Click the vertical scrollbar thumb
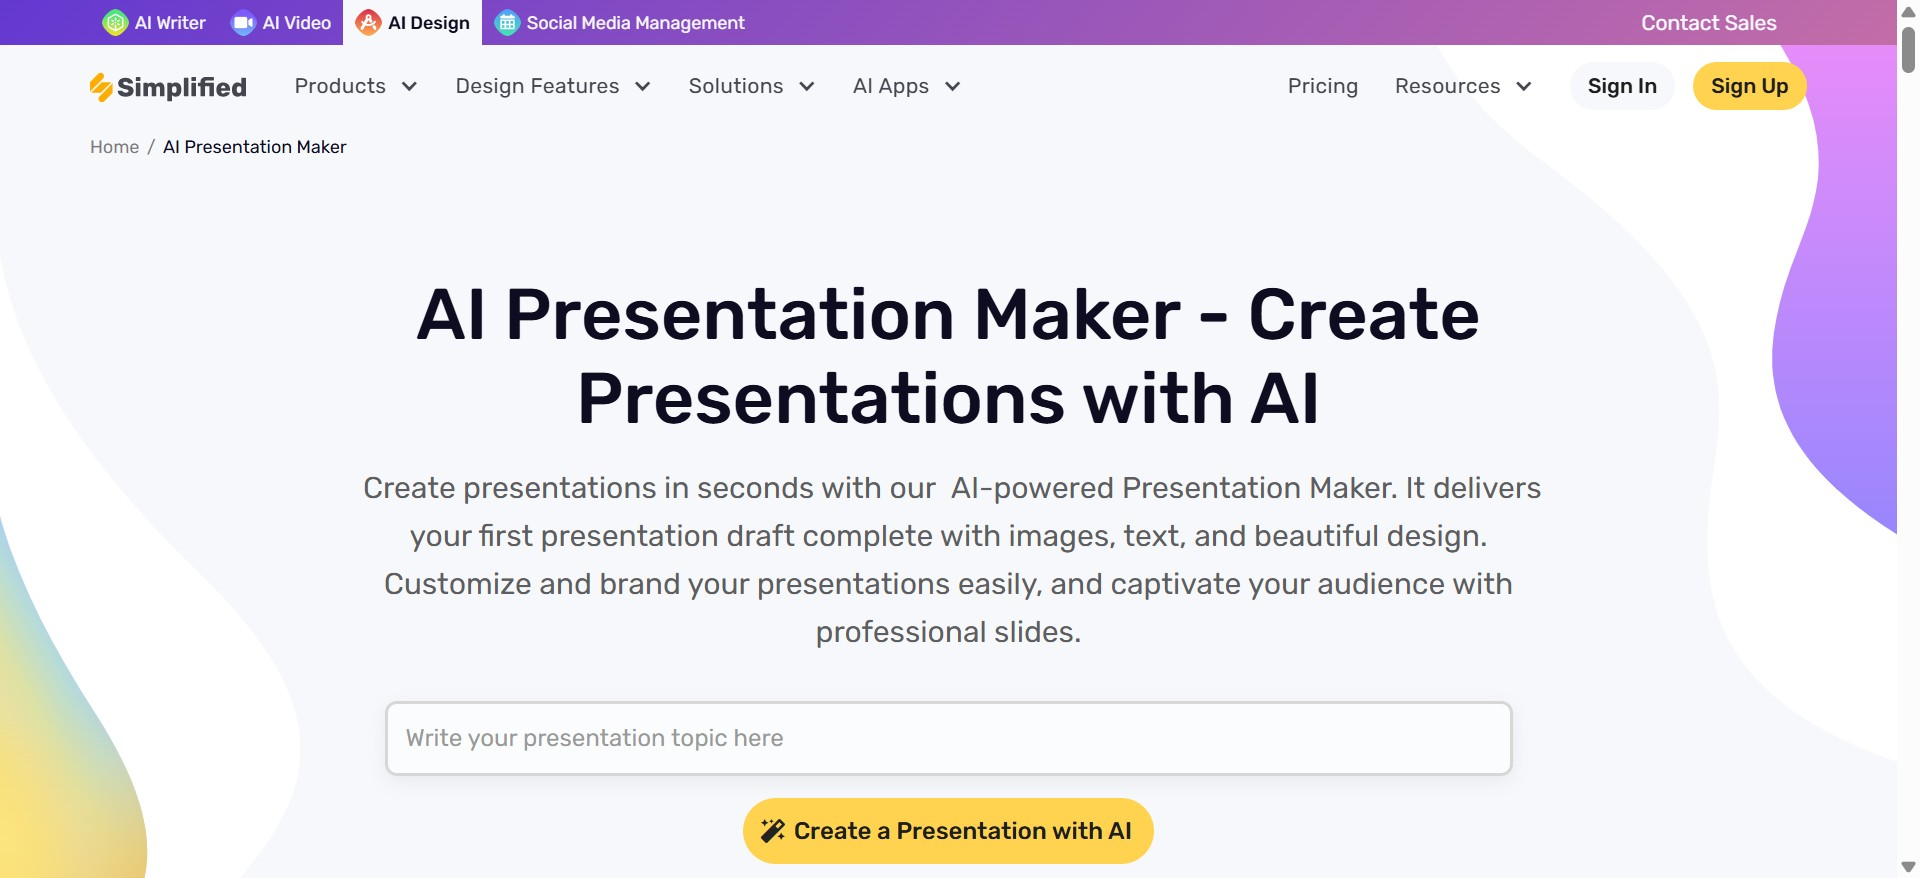 (x=1908, y=49)
